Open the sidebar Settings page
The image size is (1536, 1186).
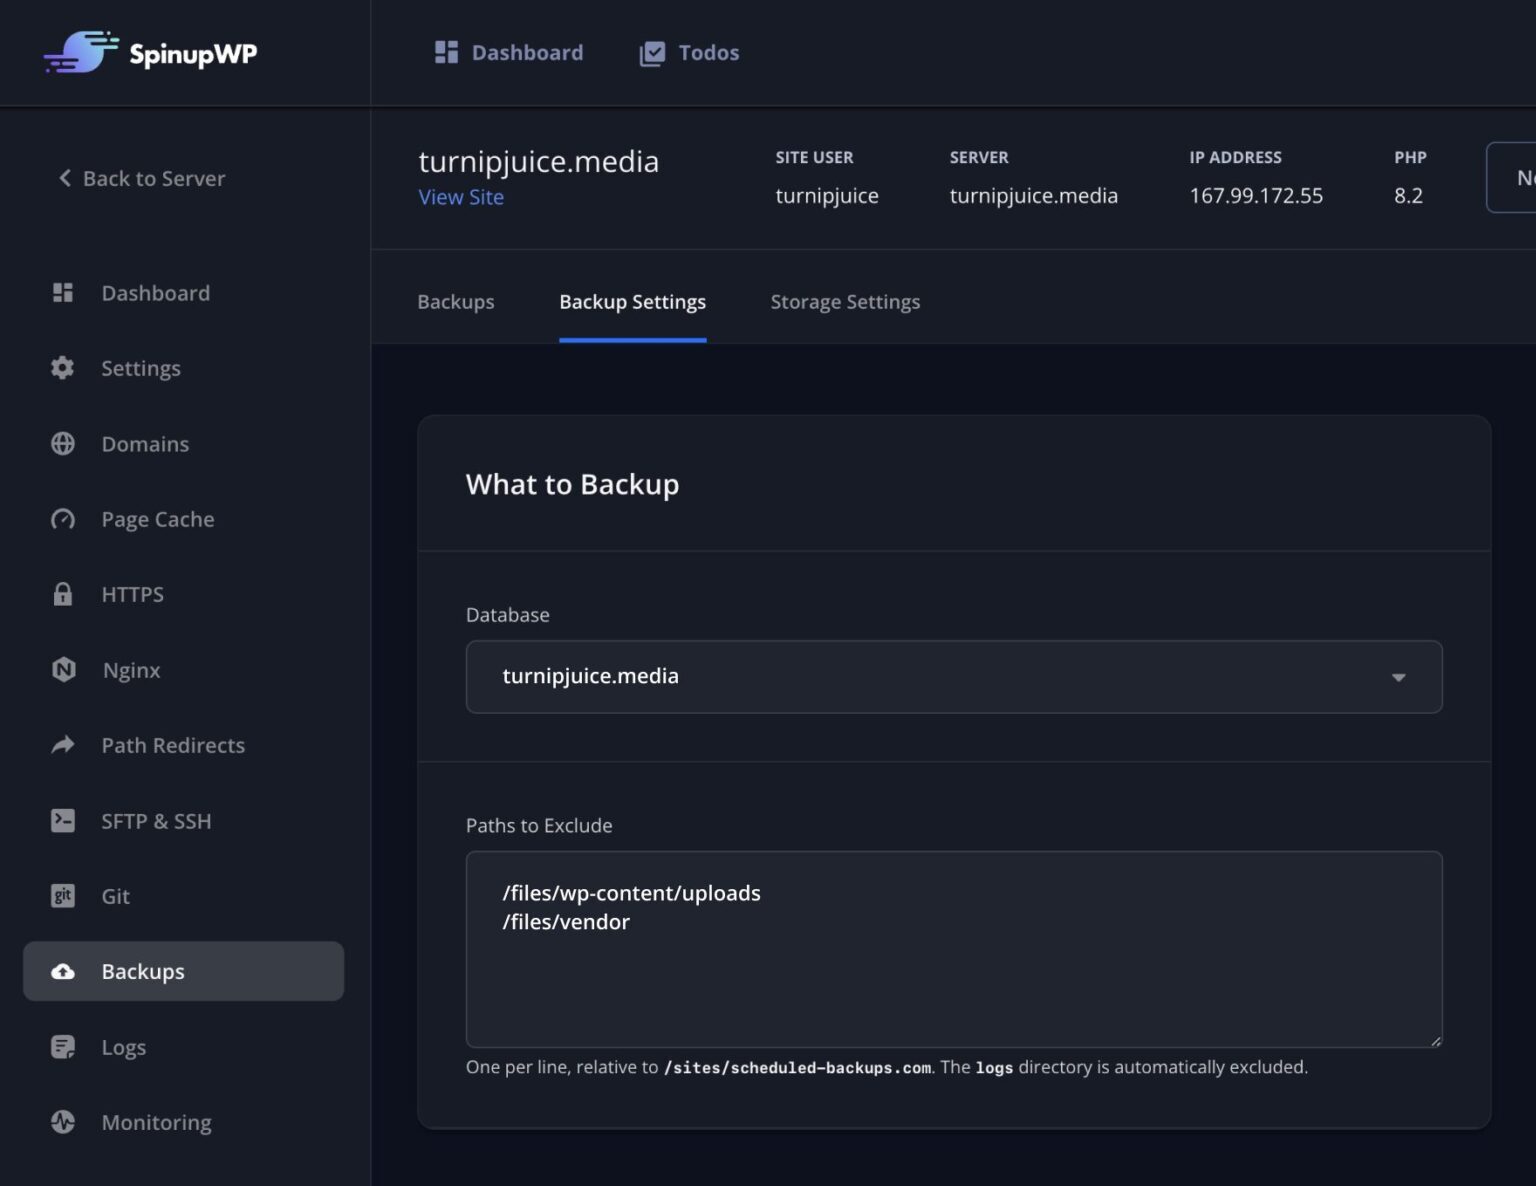click(x=183, y=368)
